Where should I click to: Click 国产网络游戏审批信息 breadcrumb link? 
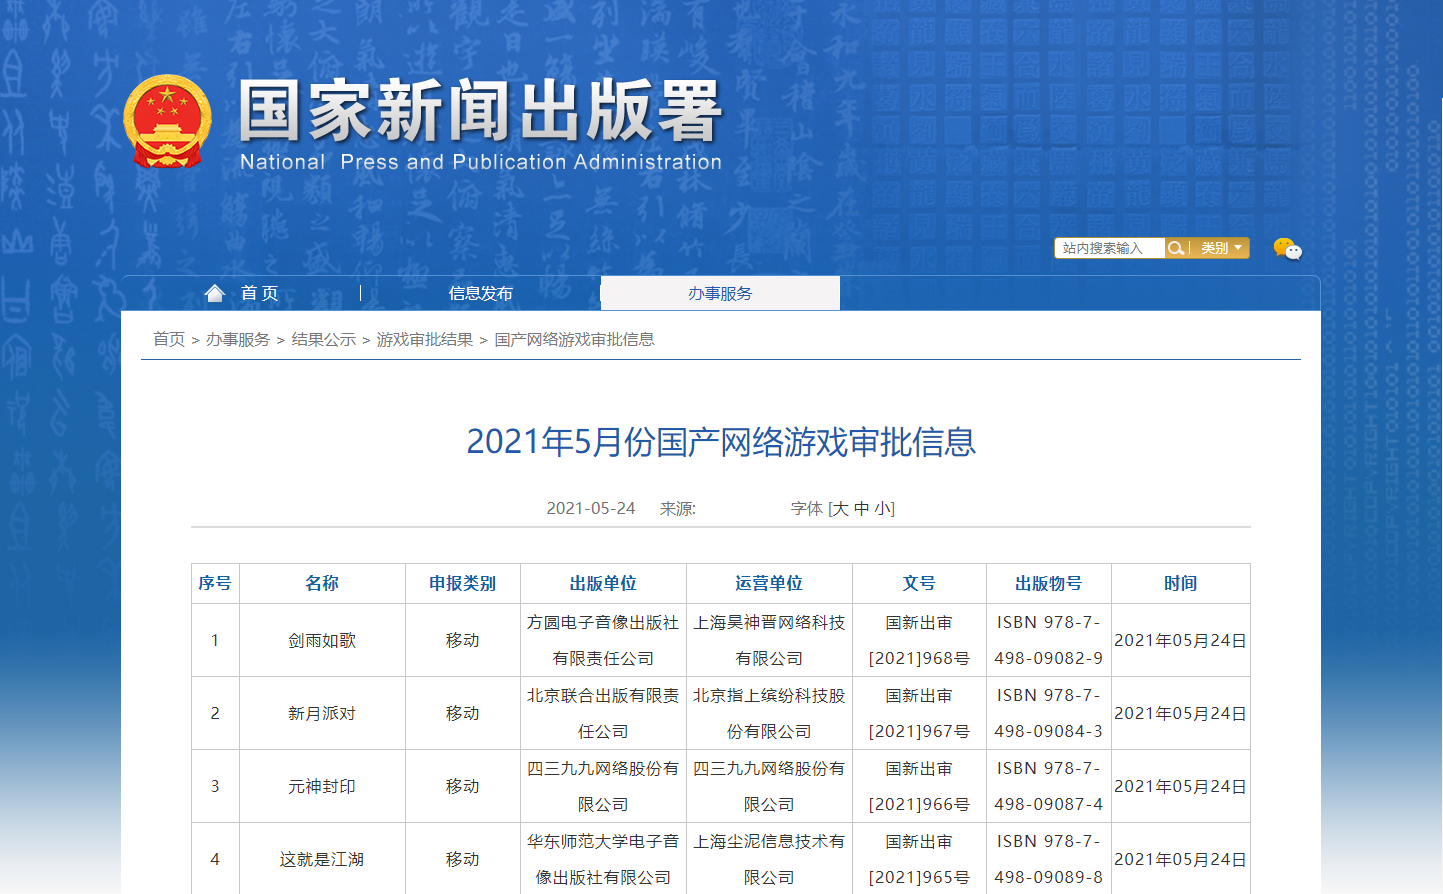click(574, 340)
